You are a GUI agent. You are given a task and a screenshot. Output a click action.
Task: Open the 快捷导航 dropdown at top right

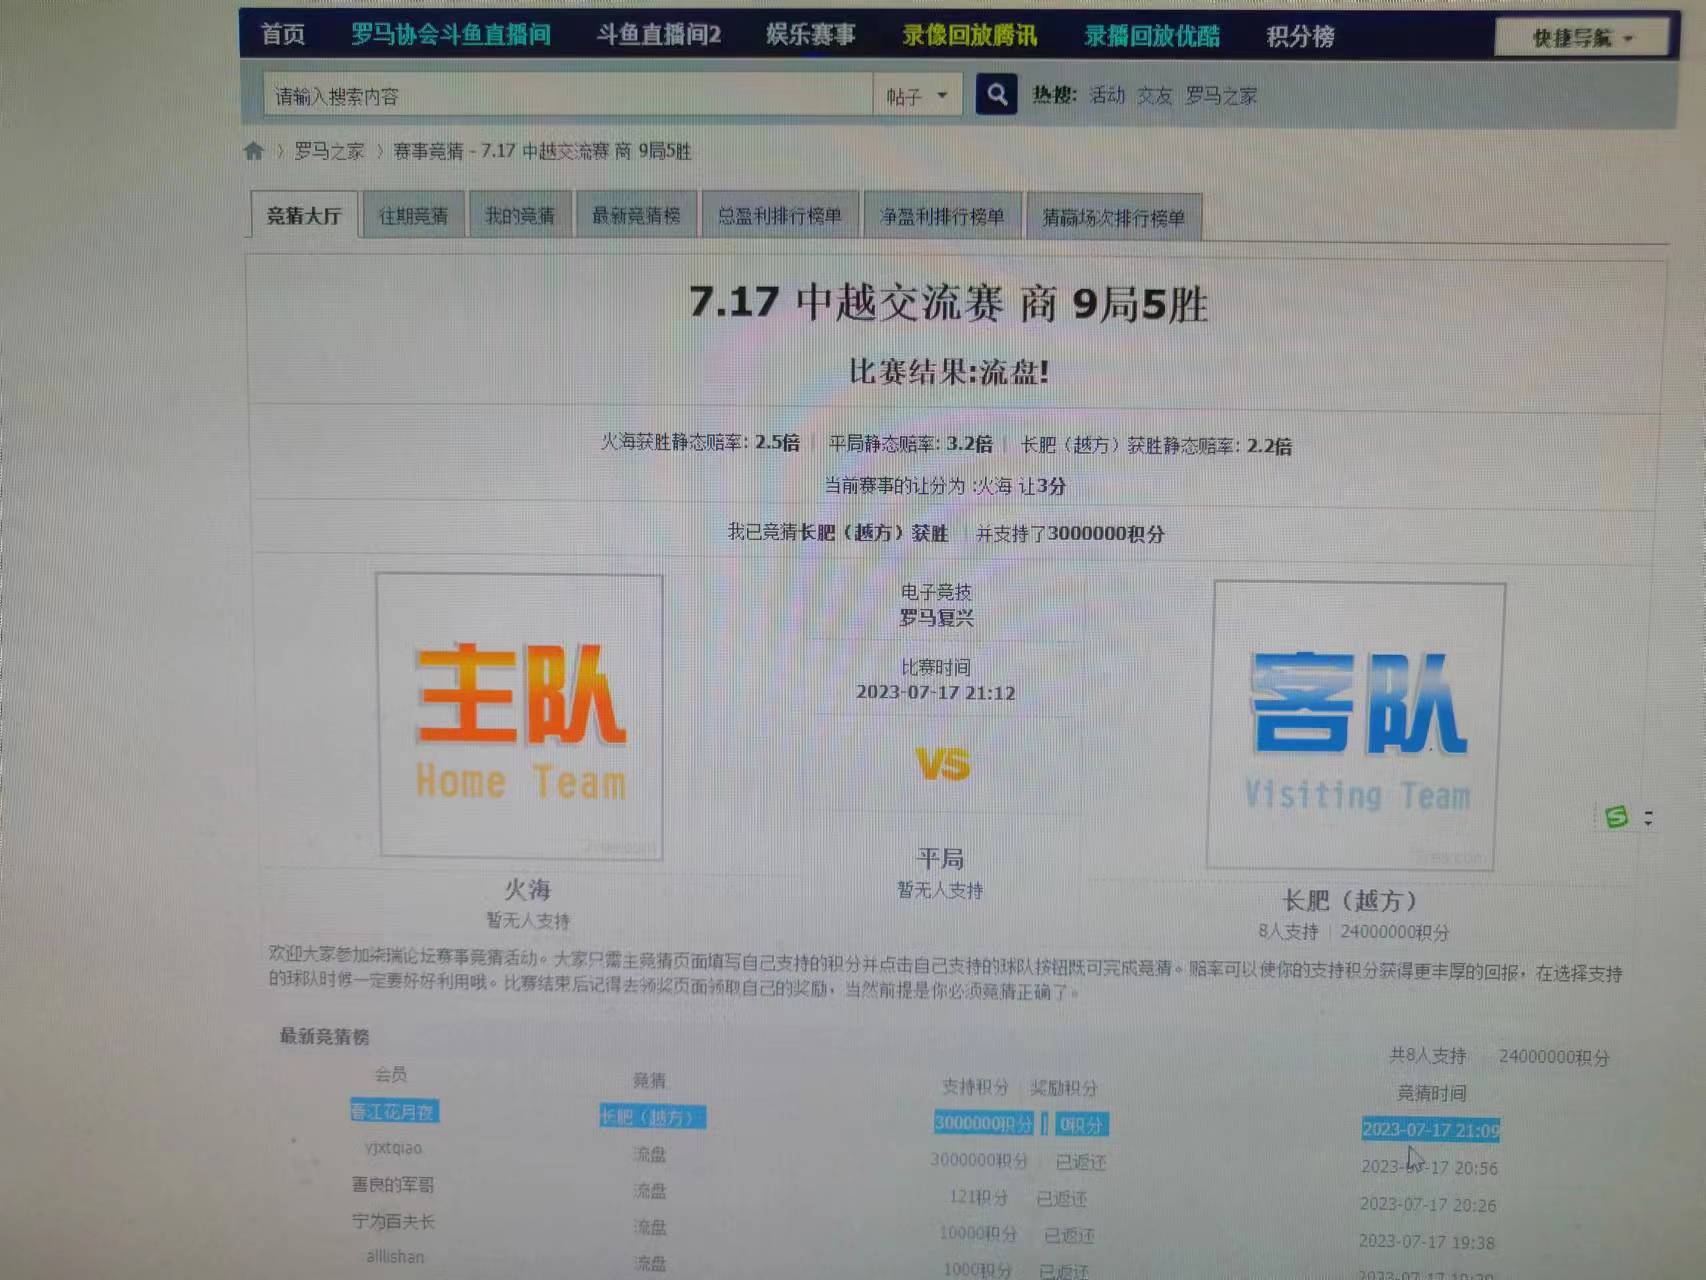tap(1583, 36)
